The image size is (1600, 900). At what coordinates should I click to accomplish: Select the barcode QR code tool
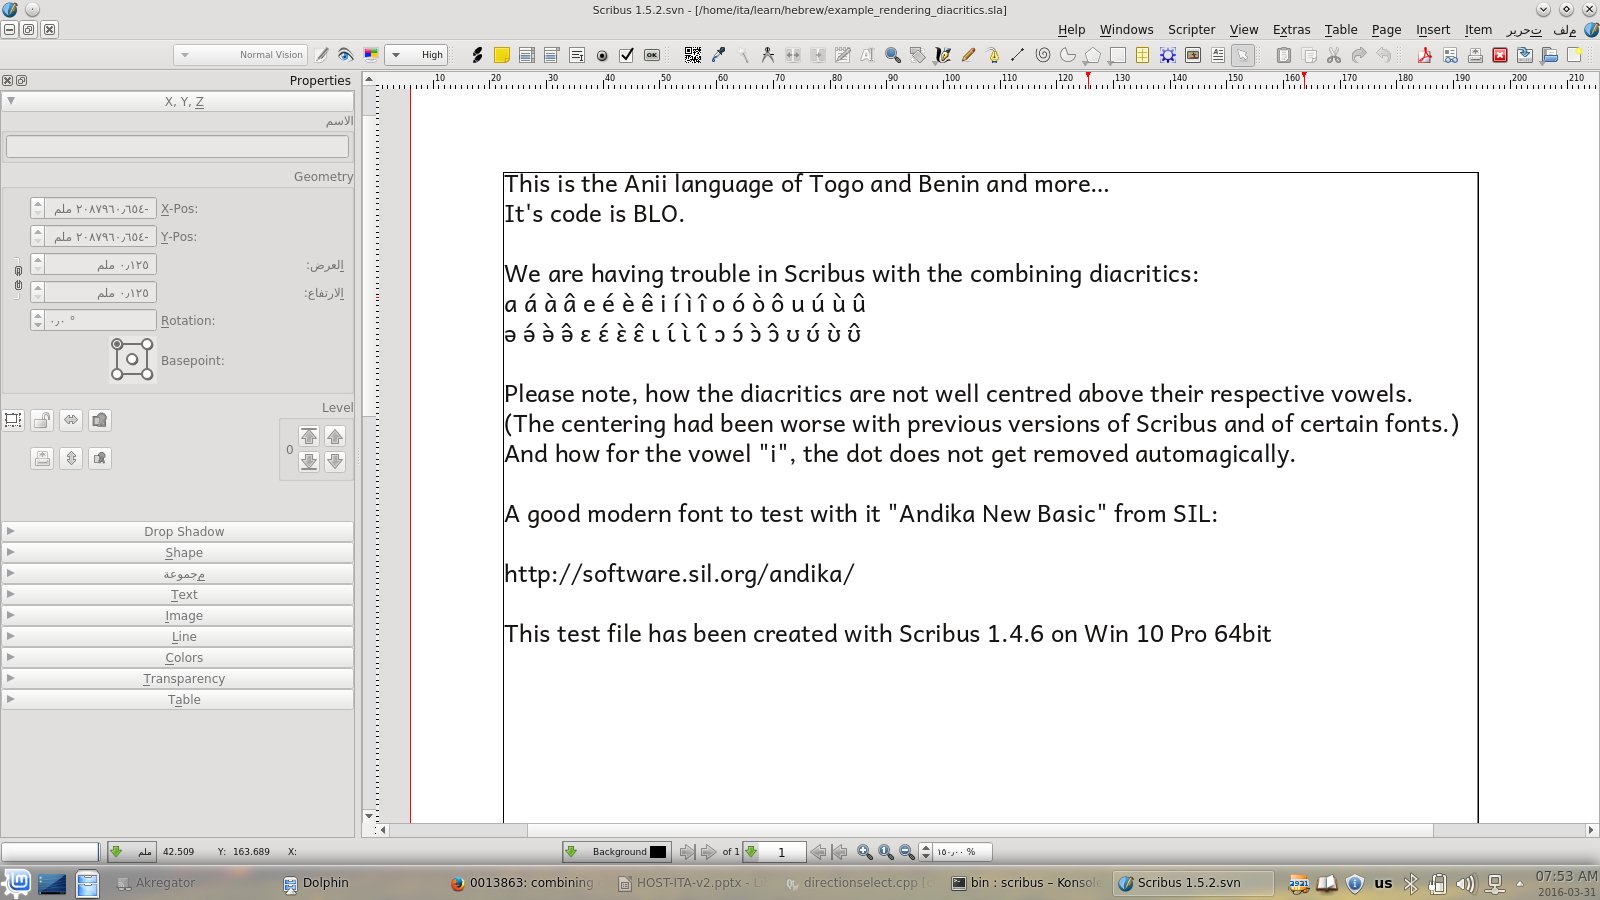pyautogui.click(x=692, y=55)
